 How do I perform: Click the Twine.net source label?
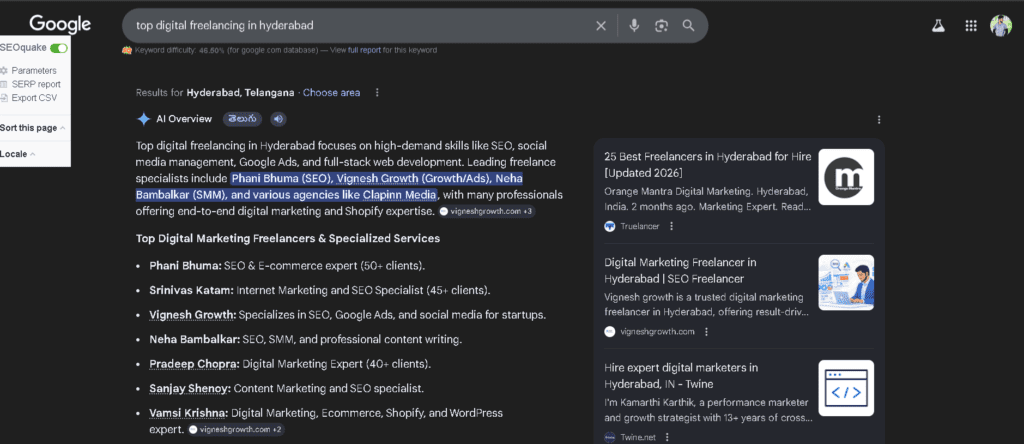(638, 437)
